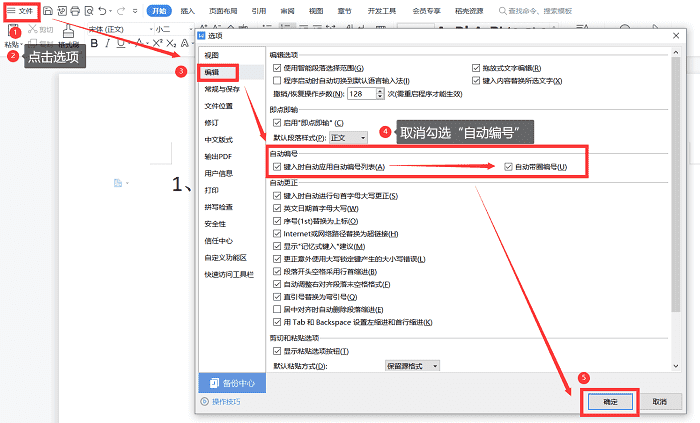The image size is (700, 423).
Task: Open 默认段落样式 dropdown showing 正文
Action: [348, 138]
